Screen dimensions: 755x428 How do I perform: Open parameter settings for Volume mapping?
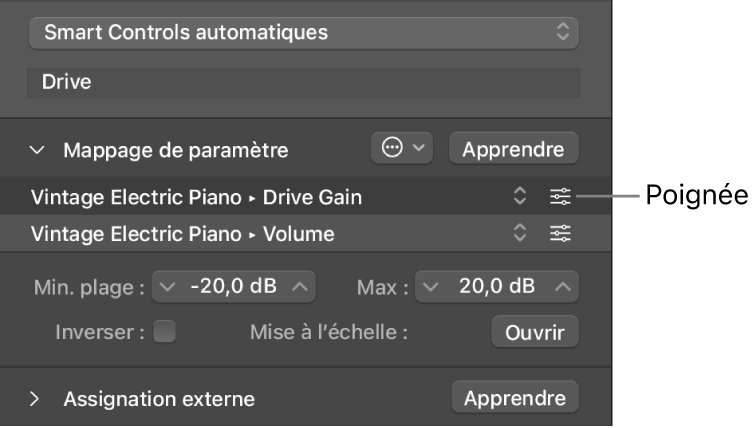click(x=560, y=234)
